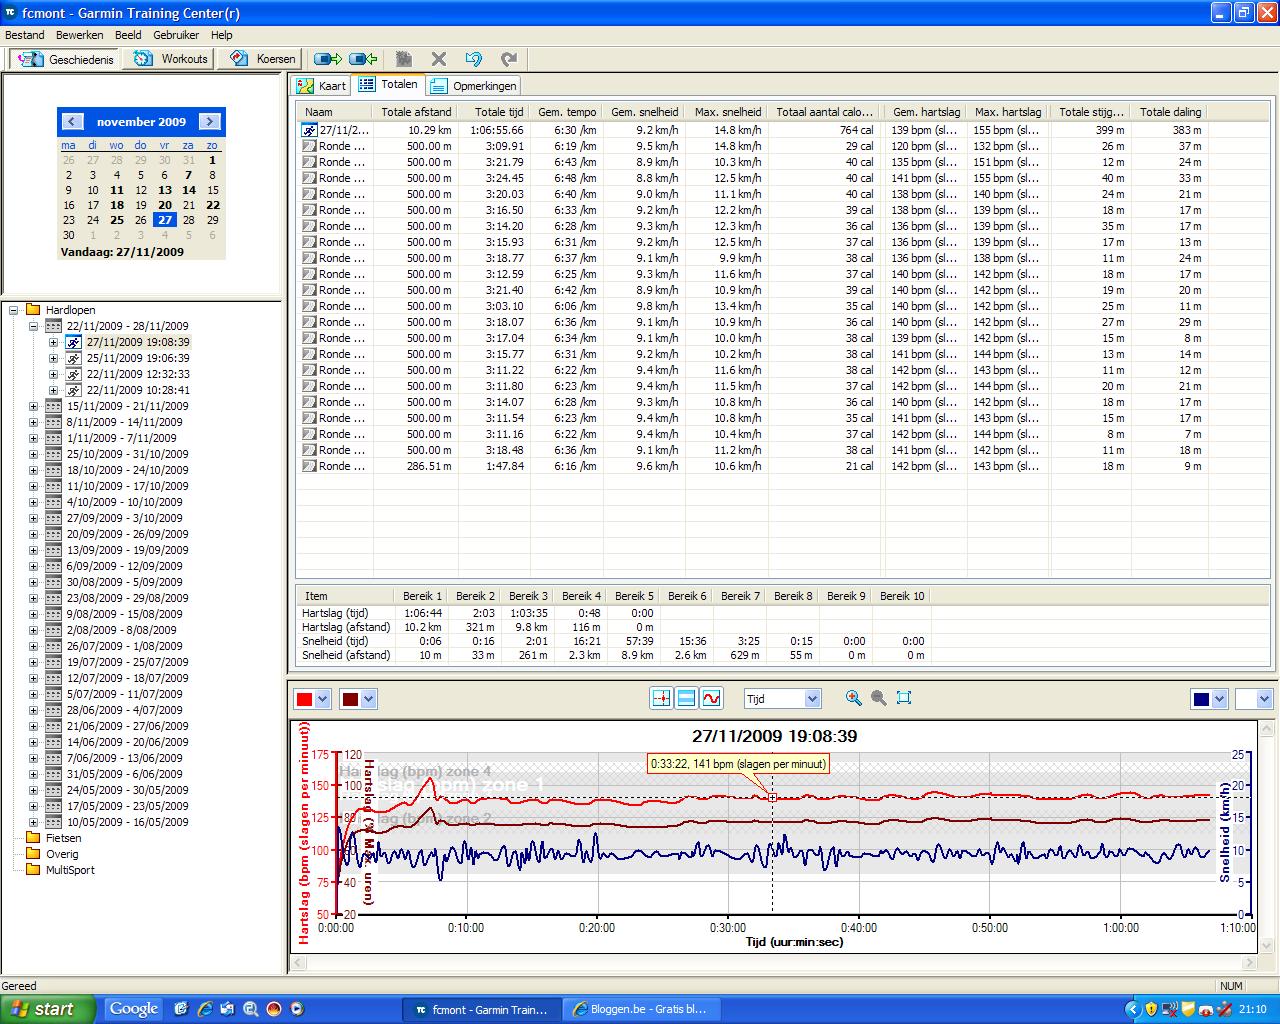The image size is (1280, 1024).
Task: Switch to the Opmerkingen tab
Action: click(x=474, y=86)
